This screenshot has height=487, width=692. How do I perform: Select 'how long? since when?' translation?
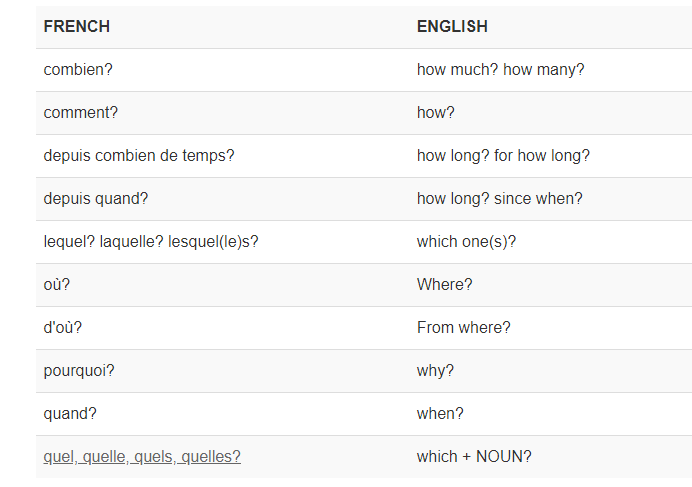click(x=499, y=199)
